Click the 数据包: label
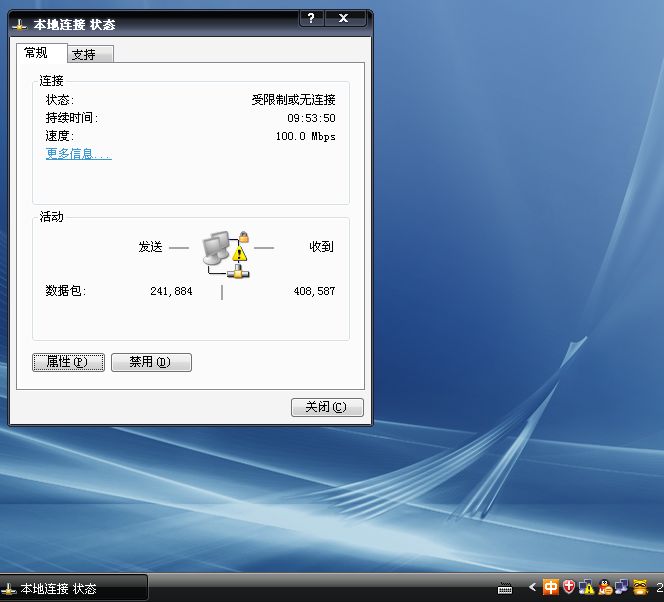The width and height of the screenshot is (664, 602). click(x=66, y=291)
